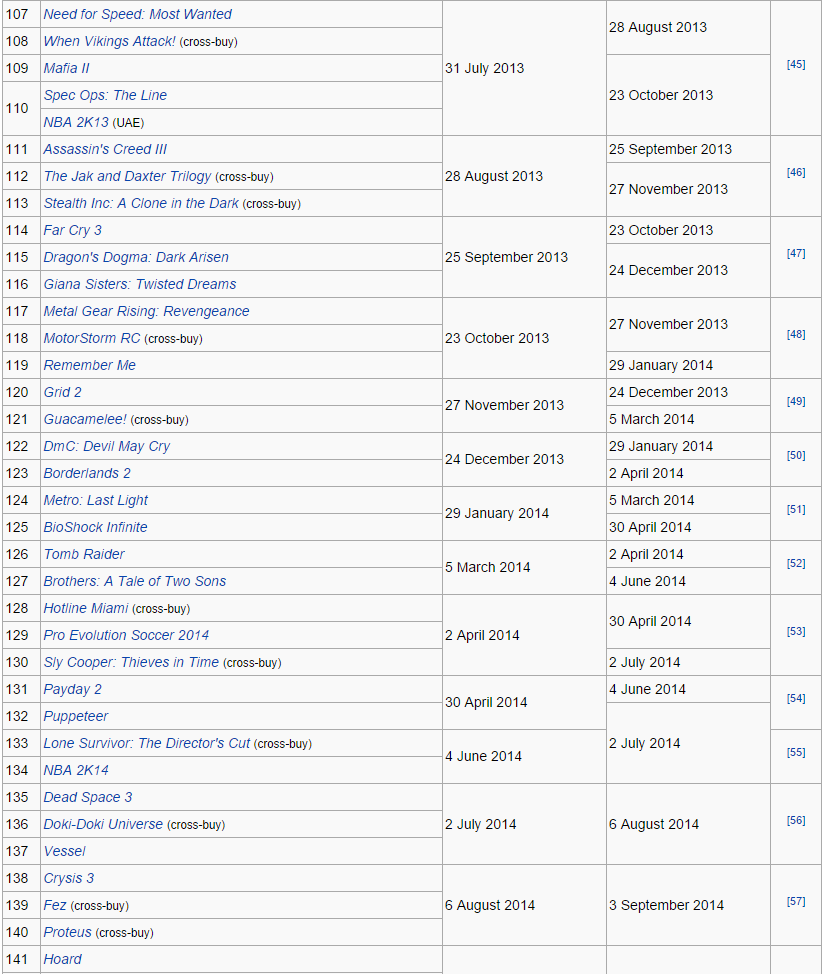Click Sly Cooper: Thieves in Time link
840x974 pixels.
point(131,663)
